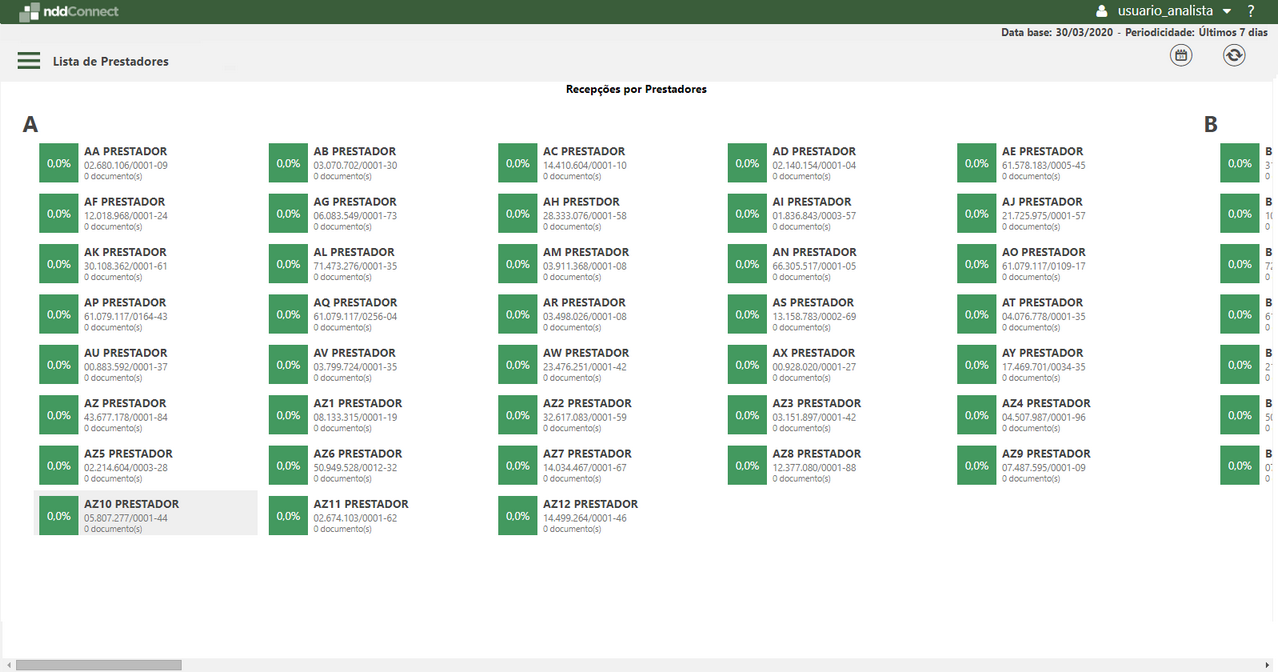
Task: Click the Recepções por Prestadores heading
Action: coord(637,89)
